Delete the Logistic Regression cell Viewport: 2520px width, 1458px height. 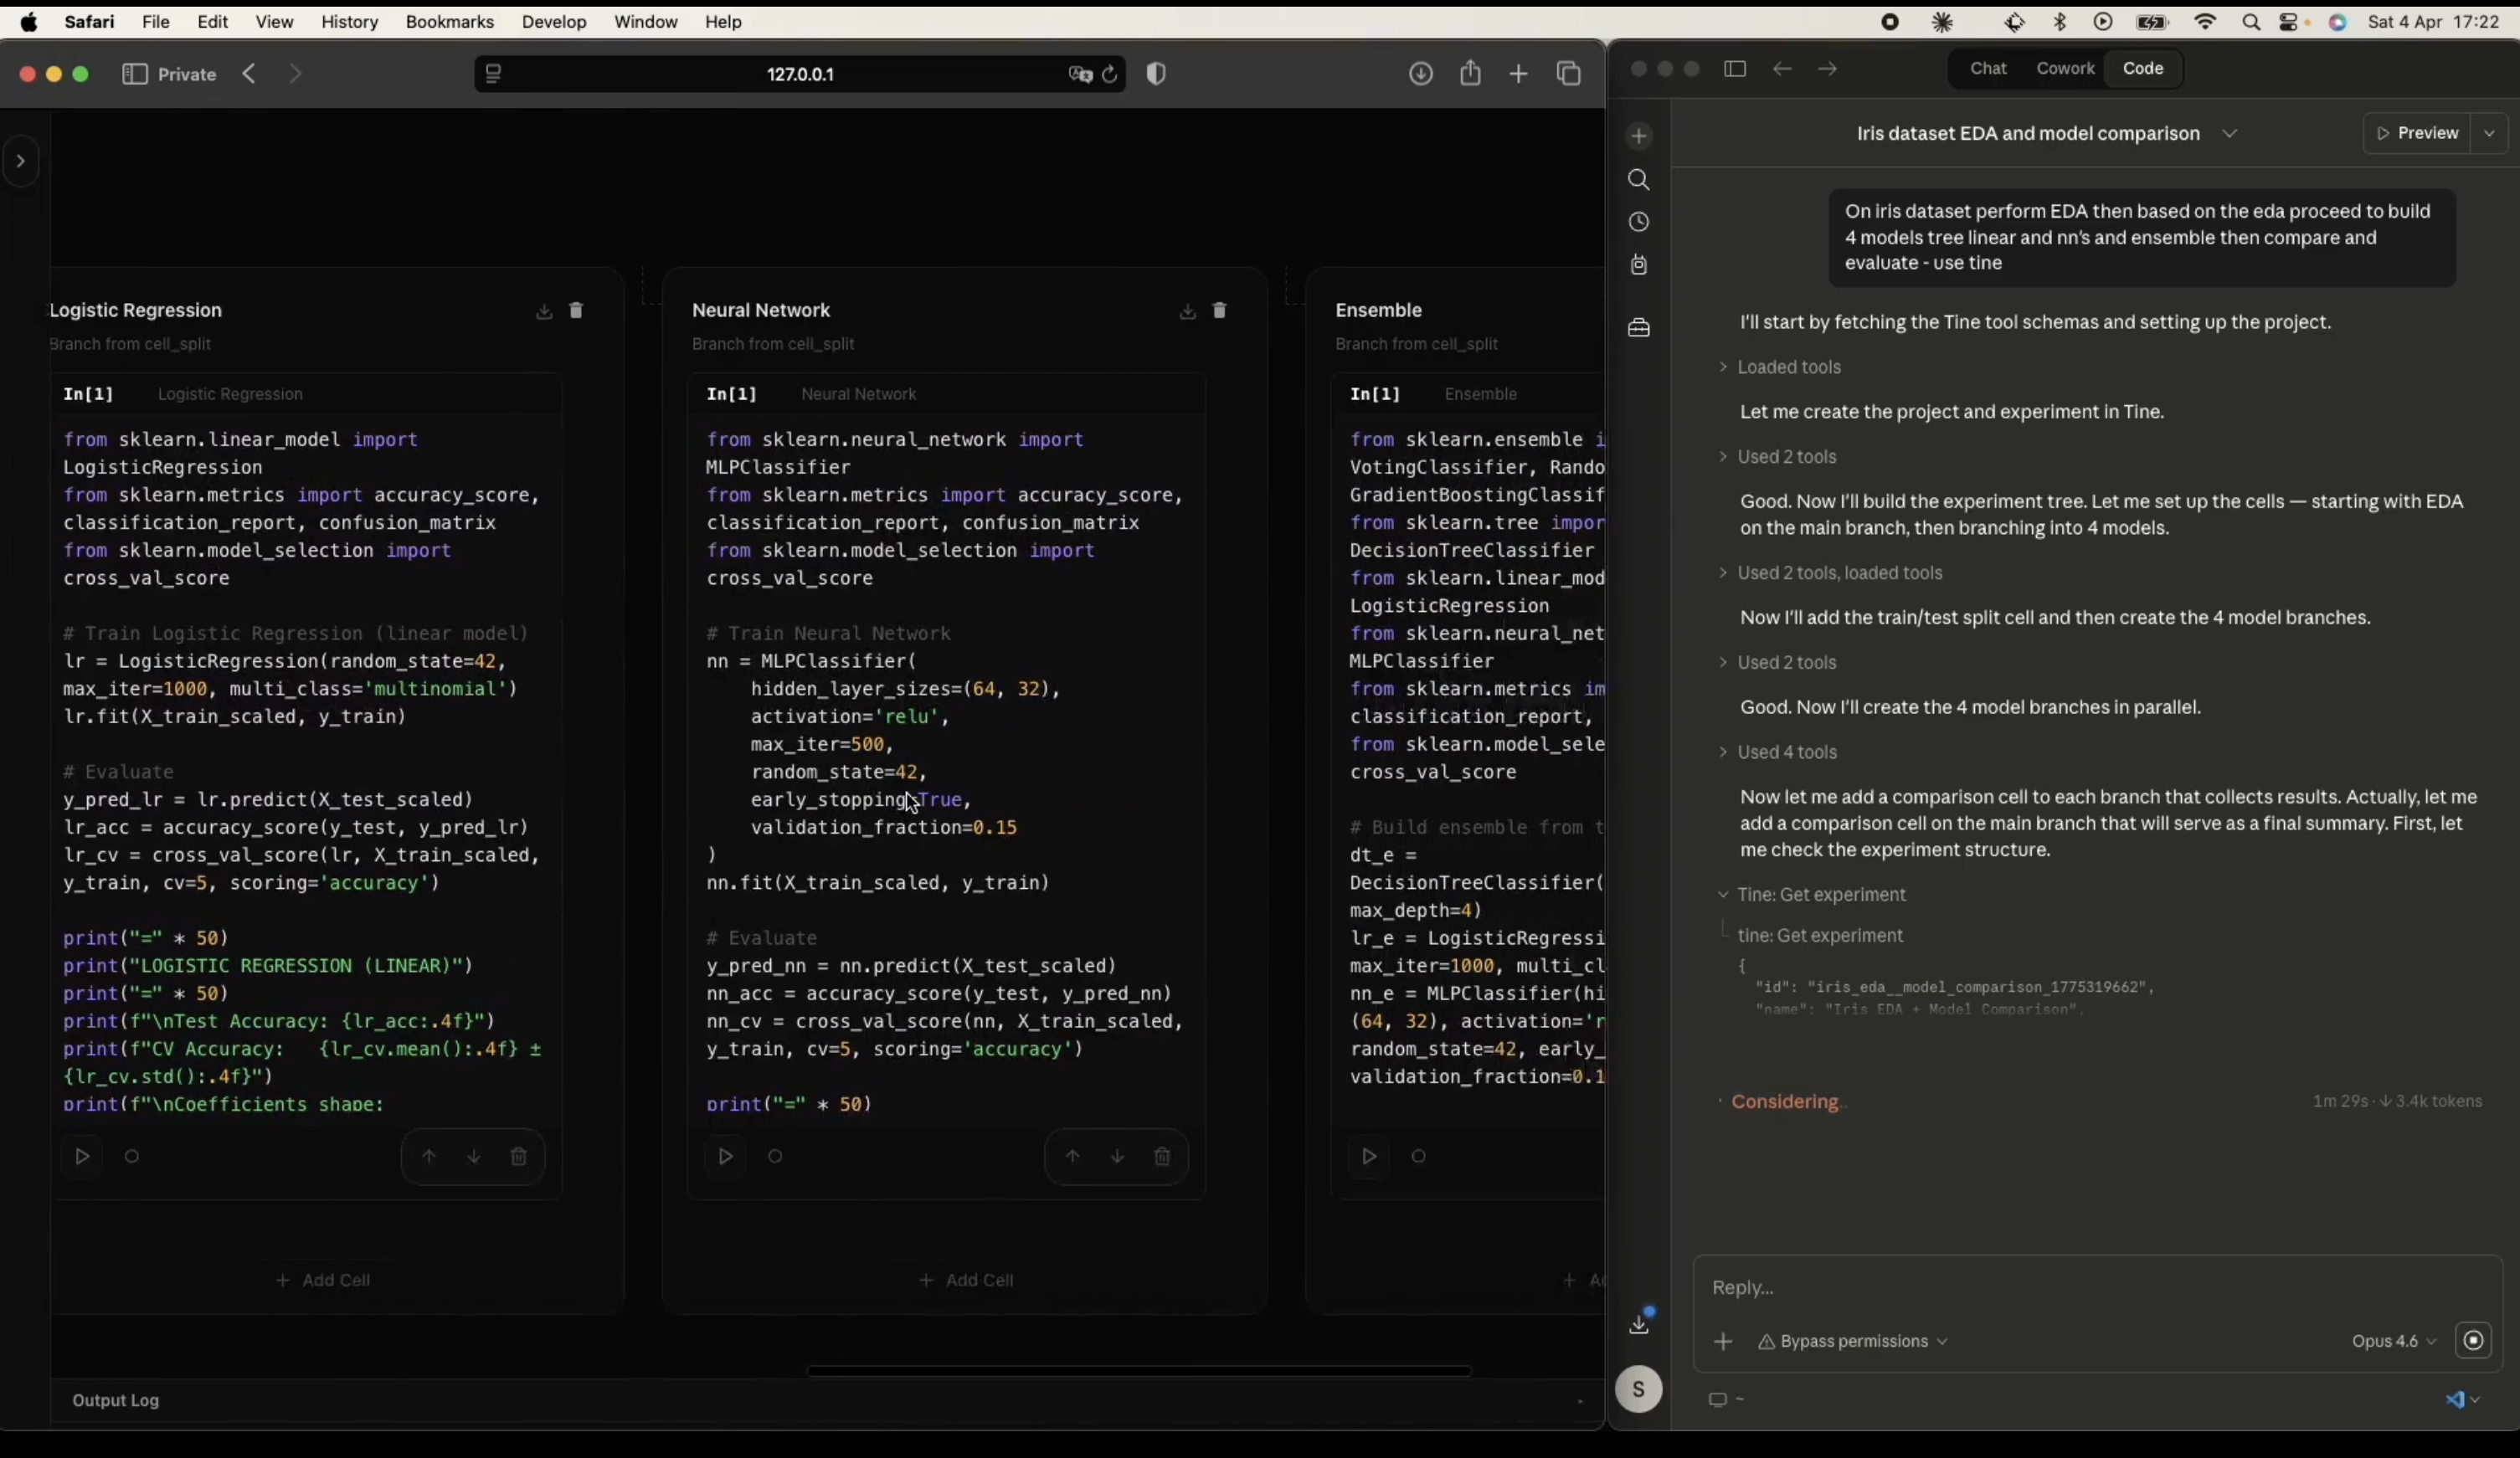(518, 1157)
